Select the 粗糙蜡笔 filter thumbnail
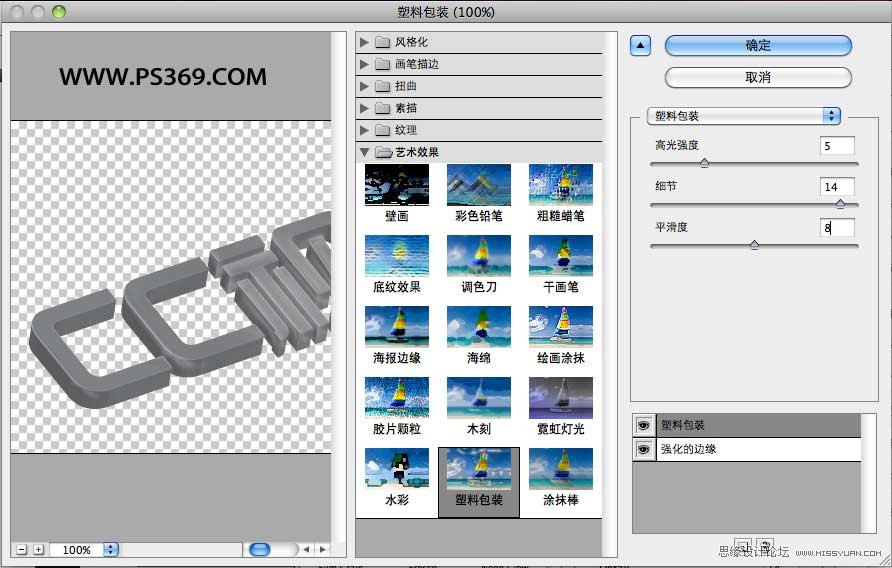 tap(560, 185)
